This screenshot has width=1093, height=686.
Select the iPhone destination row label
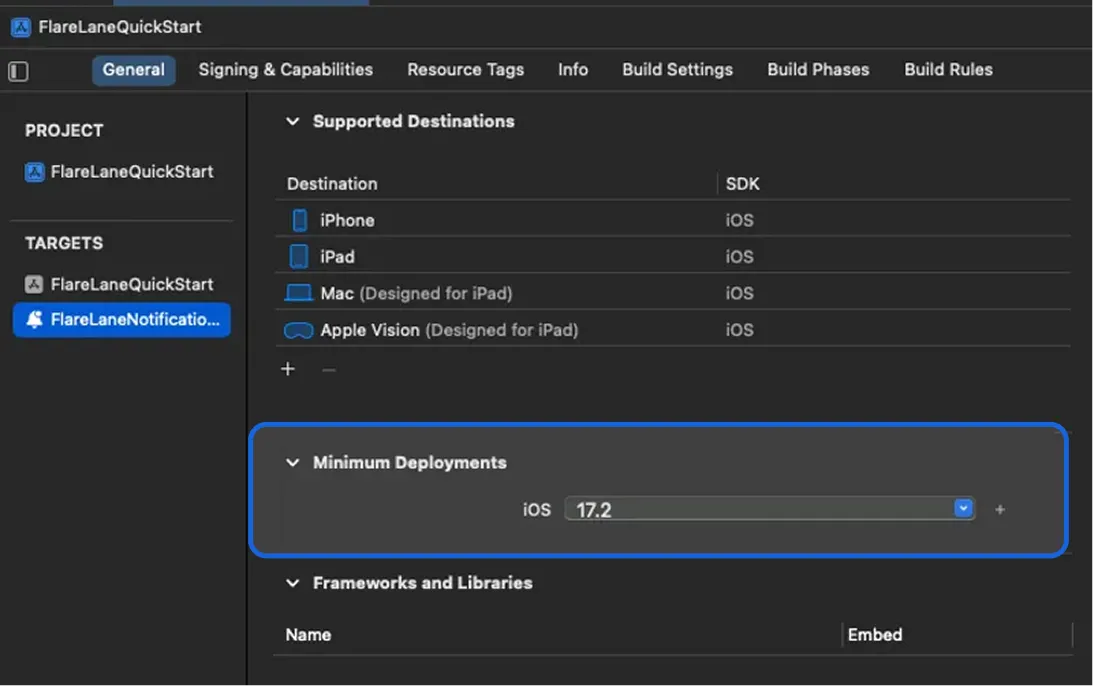click(347, 220)
